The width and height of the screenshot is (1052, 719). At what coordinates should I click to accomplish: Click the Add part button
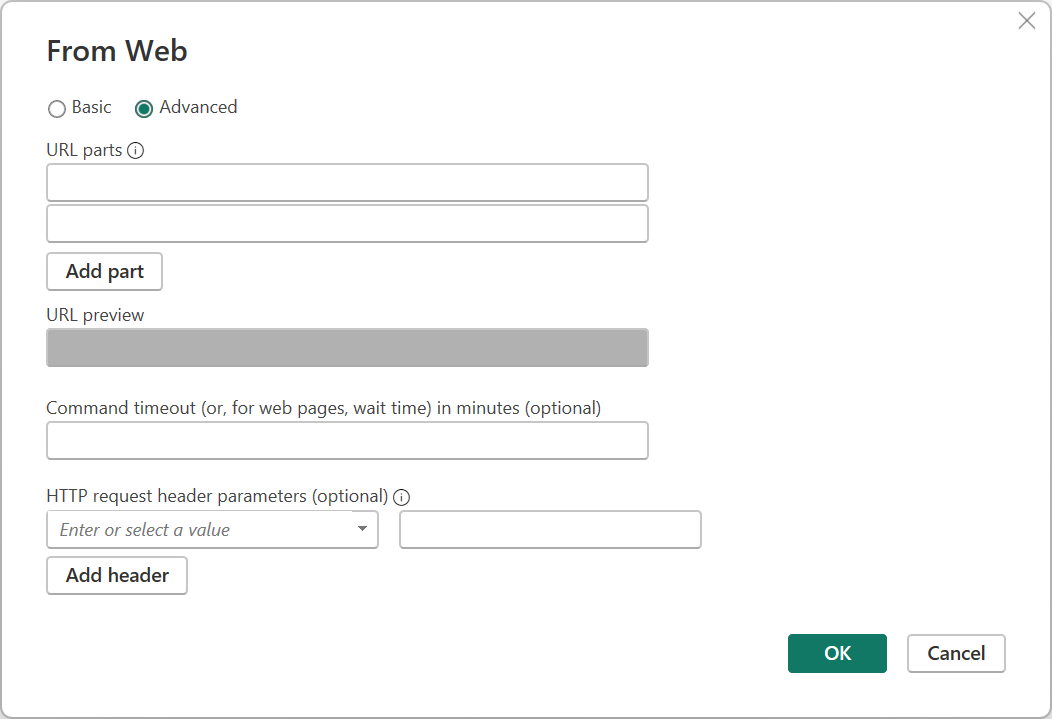(x=104, y=271)
